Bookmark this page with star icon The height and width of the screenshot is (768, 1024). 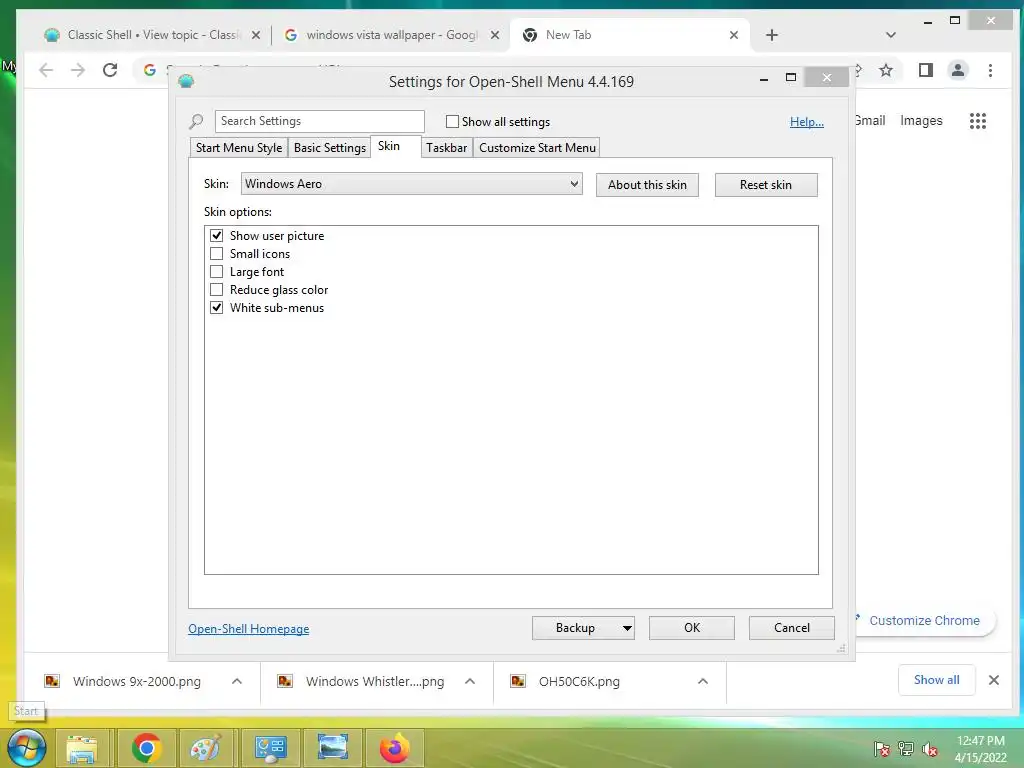click(x=886, y=70)
